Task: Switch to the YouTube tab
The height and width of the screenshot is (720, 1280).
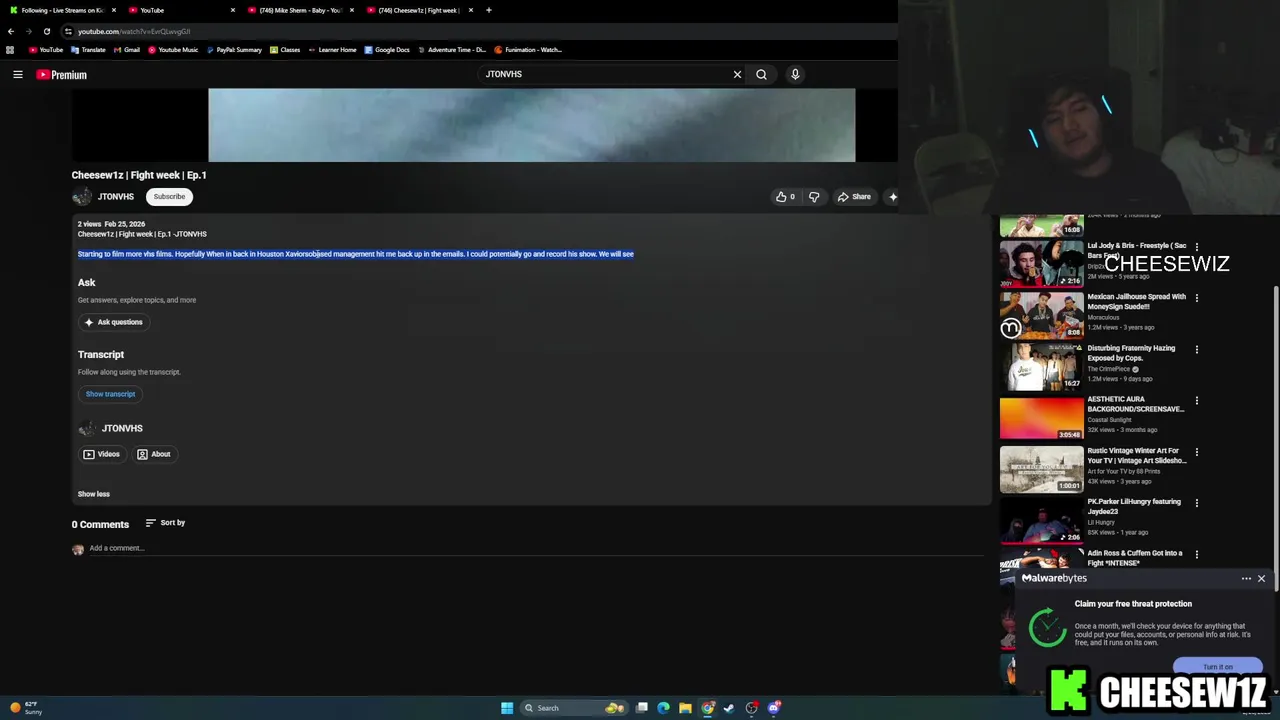Action: [x=180, y=10]
